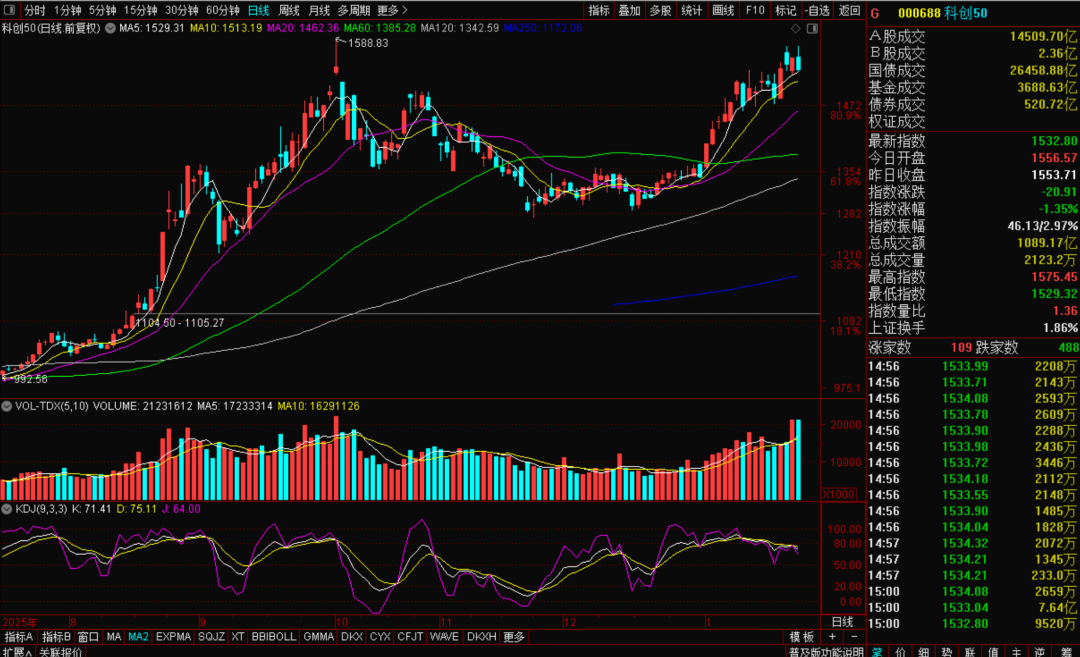Click the circular icon beside the VOL-TDX indicator
This screenshot has height=657, width=1080.
point(7,407)
